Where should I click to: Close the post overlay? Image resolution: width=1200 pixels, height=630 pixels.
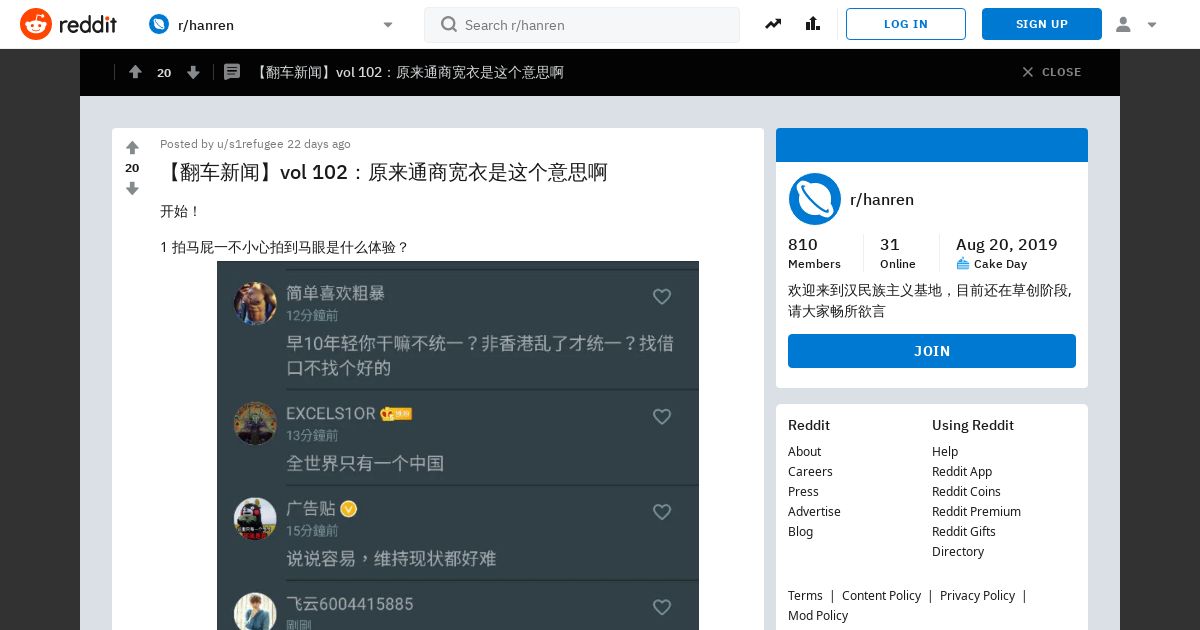(x=1052, y=72)
